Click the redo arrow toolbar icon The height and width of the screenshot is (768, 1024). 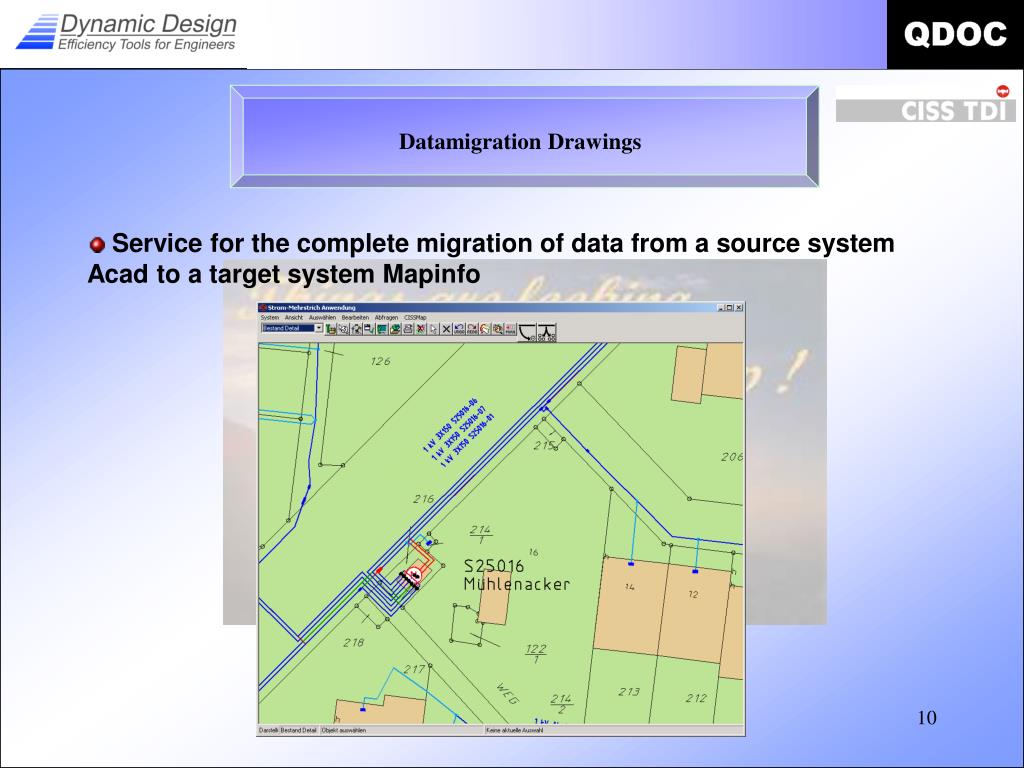click(x=472, y=329)
